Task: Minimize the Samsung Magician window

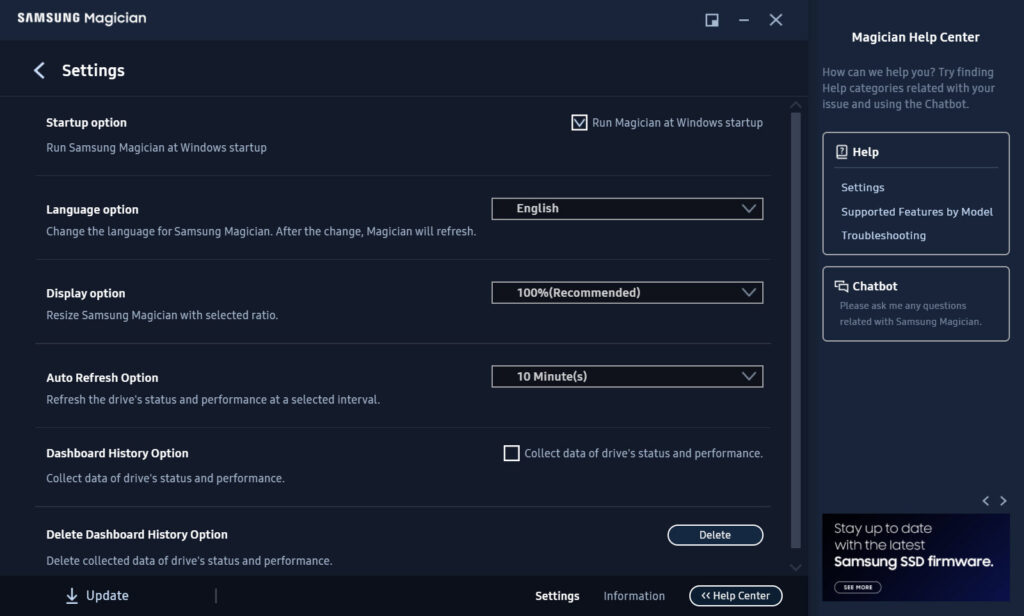Action: point(744,20)
